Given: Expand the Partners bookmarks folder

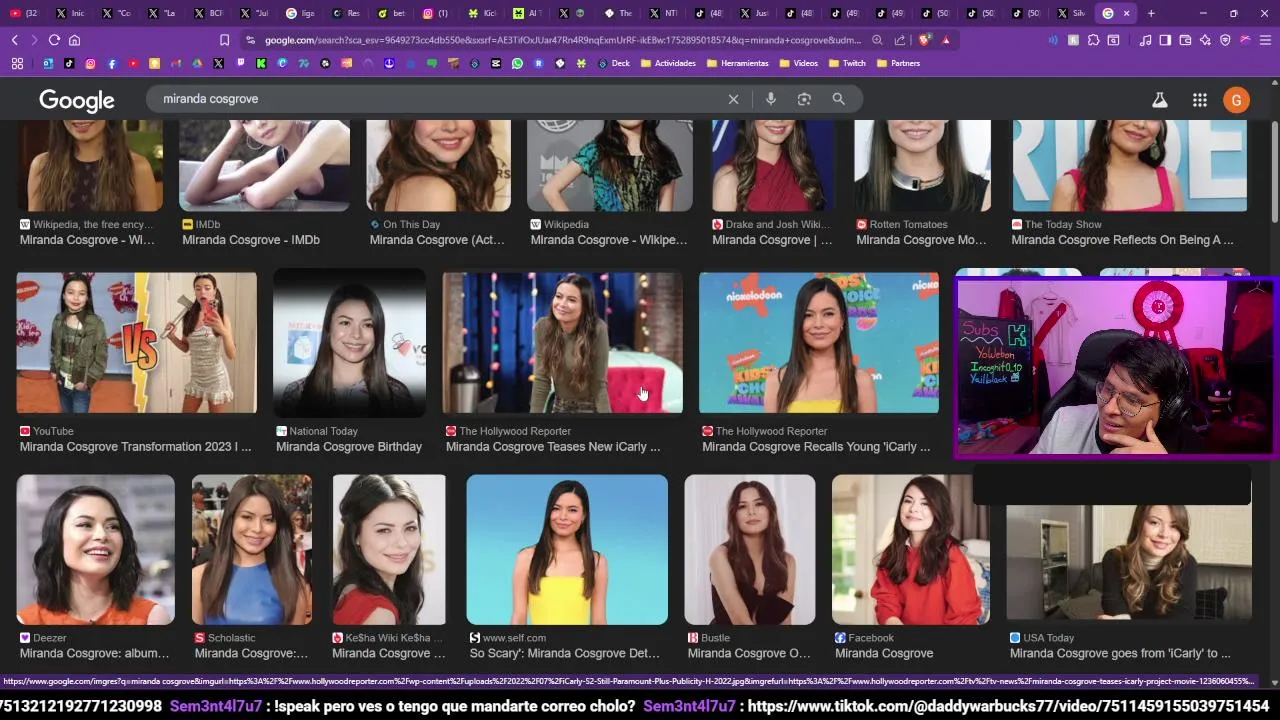Looking at the screenshot, I should [898, 63].
